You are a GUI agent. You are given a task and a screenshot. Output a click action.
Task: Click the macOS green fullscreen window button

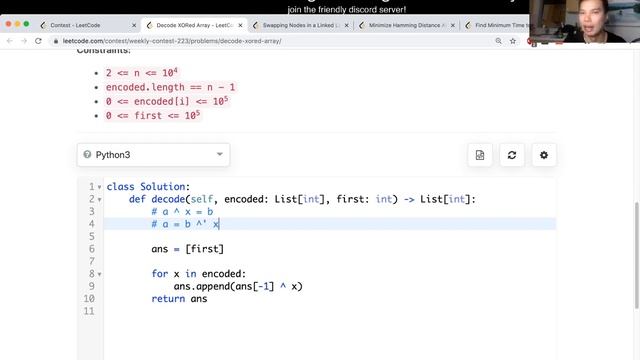26,24
